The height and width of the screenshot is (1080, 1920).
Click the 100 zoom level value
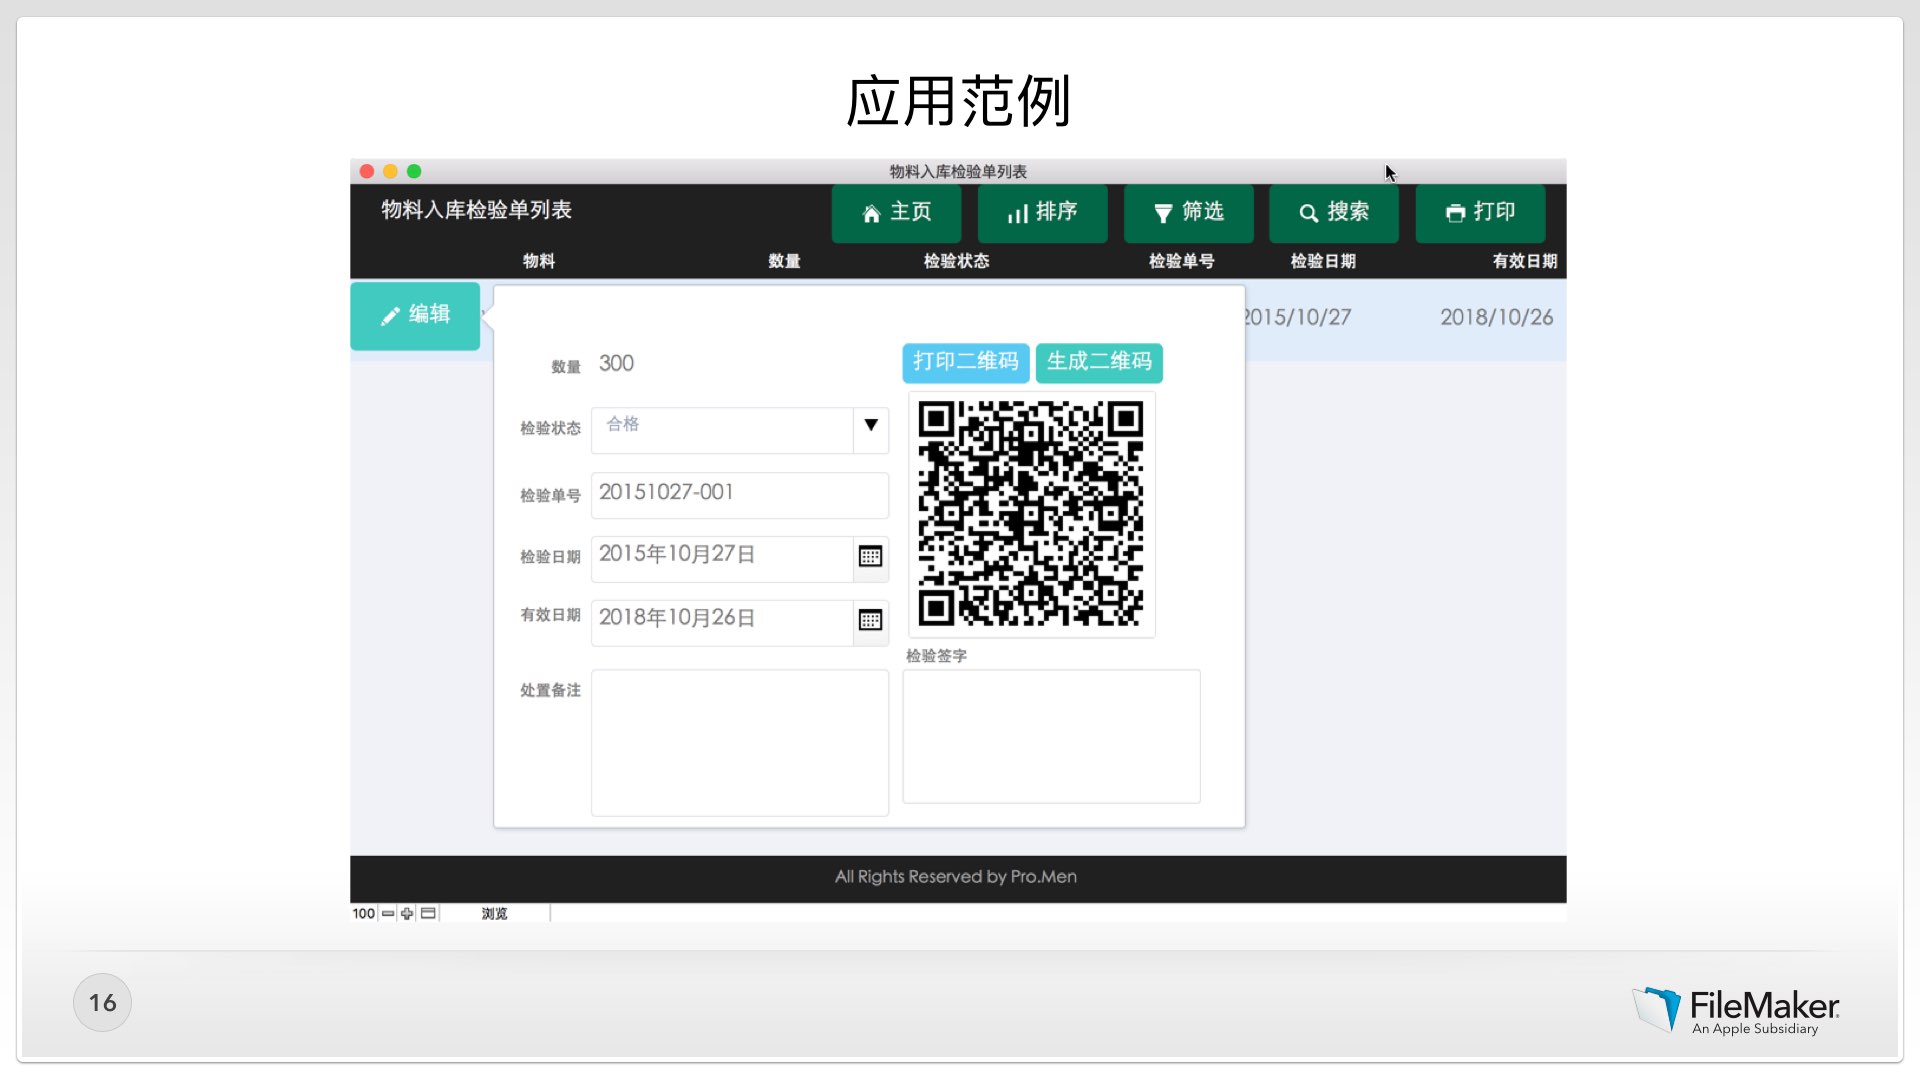tap(363, 914)
